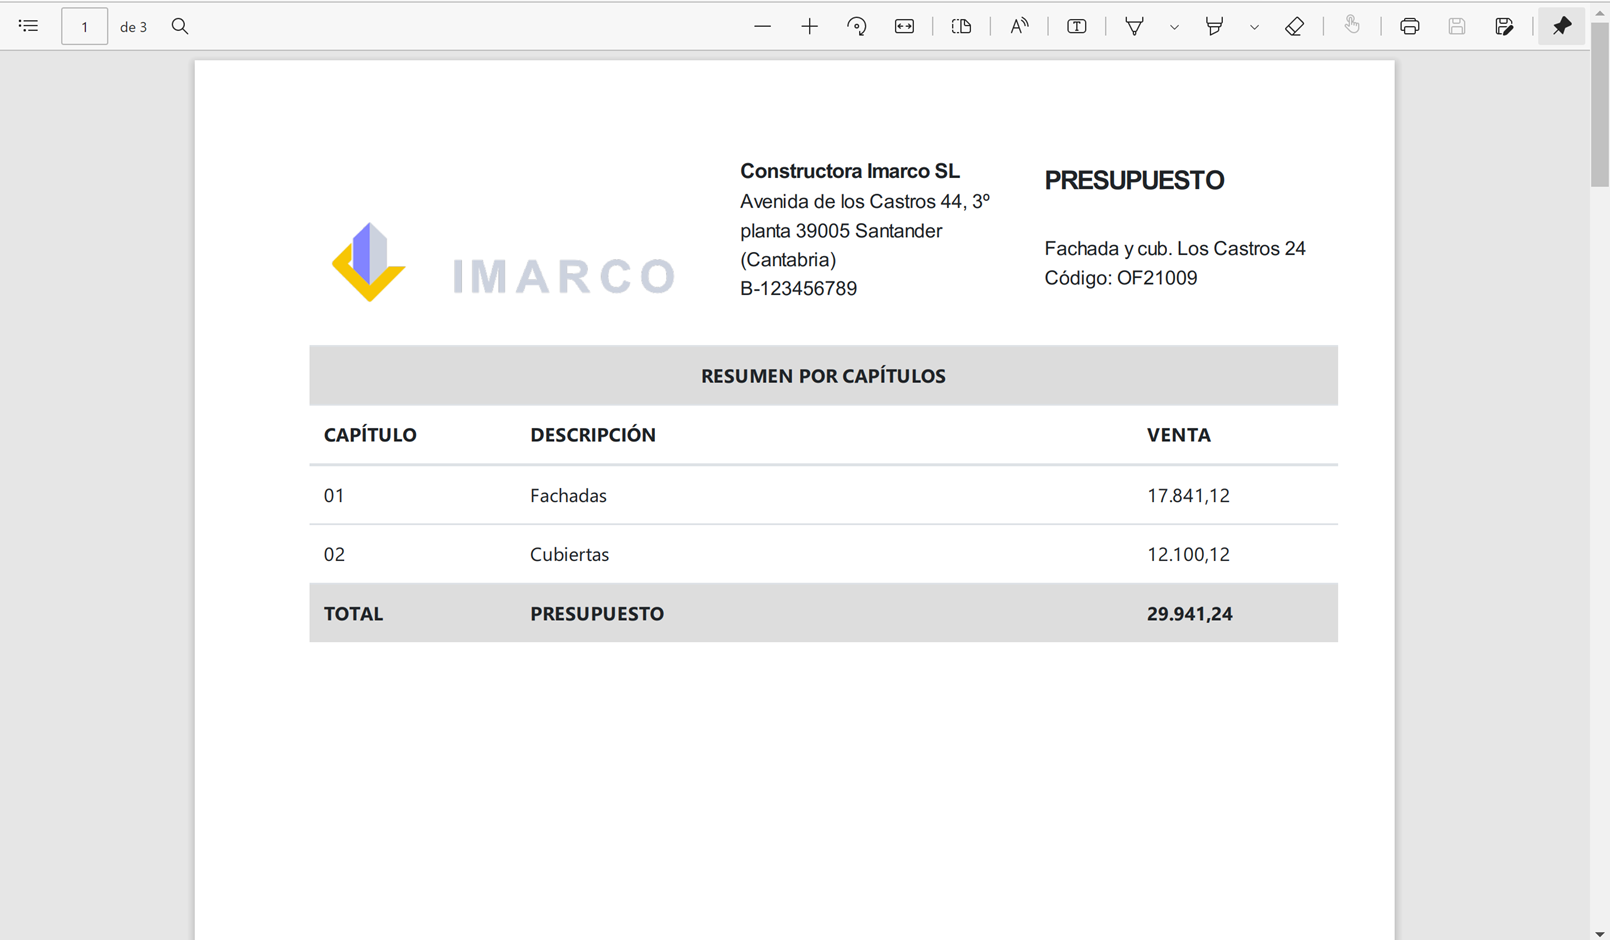The width and height of the screenshot is (1610, 940).
Task: Expand the Highlight options dropdown
Action: tap(1254, 27)
